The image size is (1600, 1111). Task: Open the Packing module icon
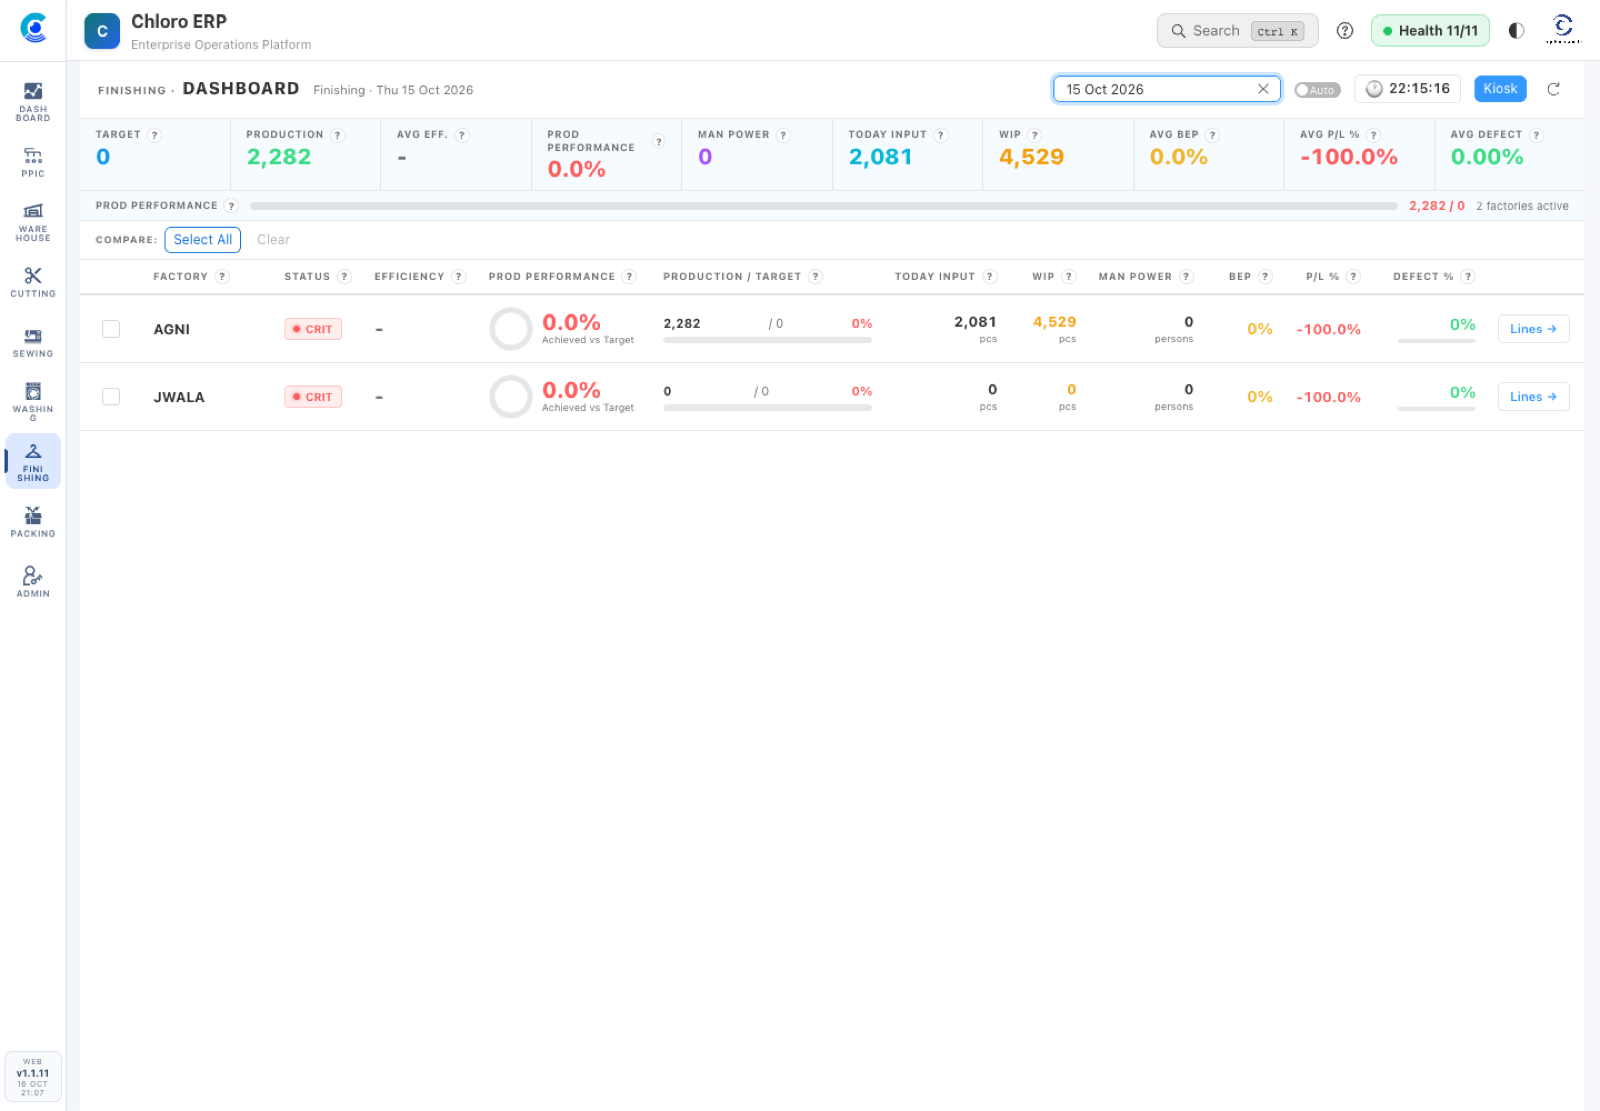coord(33,522)
